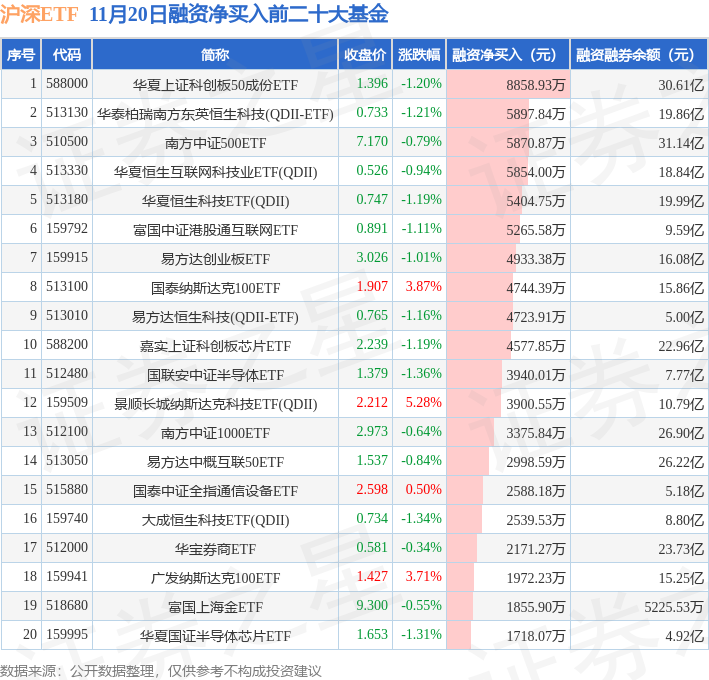Click the 序号 column header
This screenshot has height=680, width=709.
(21, 55)
